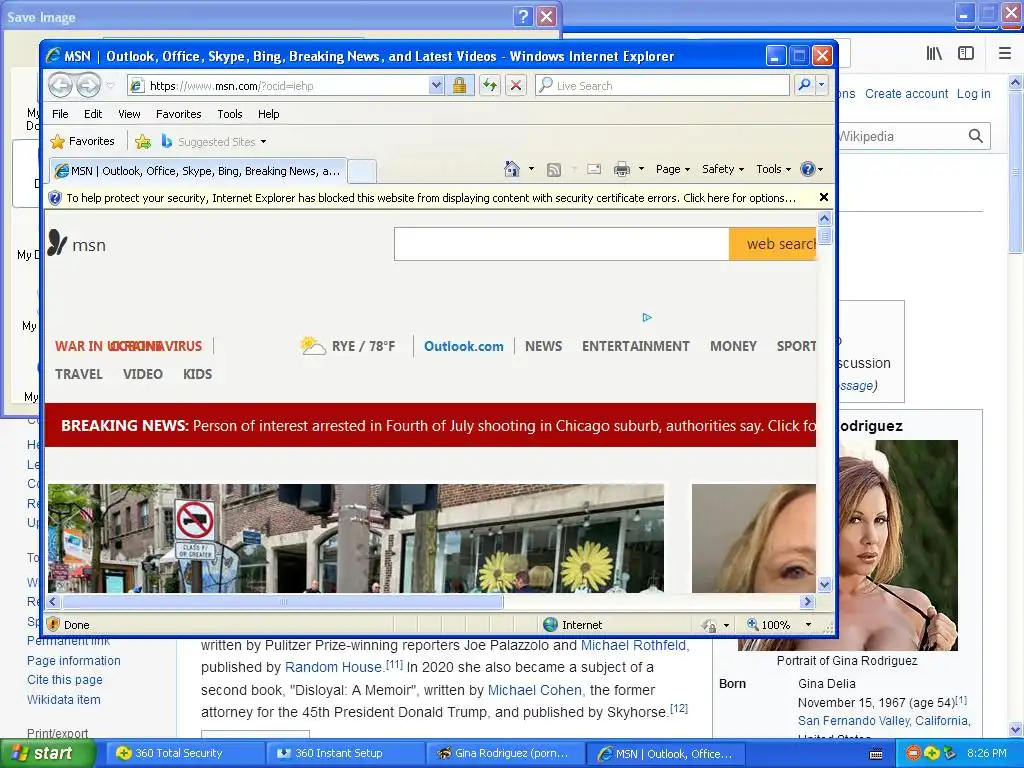Open the Home button dropdown arrow
Image resolution: width=1024 pixels, height=768 pixels.
[532, 169]
